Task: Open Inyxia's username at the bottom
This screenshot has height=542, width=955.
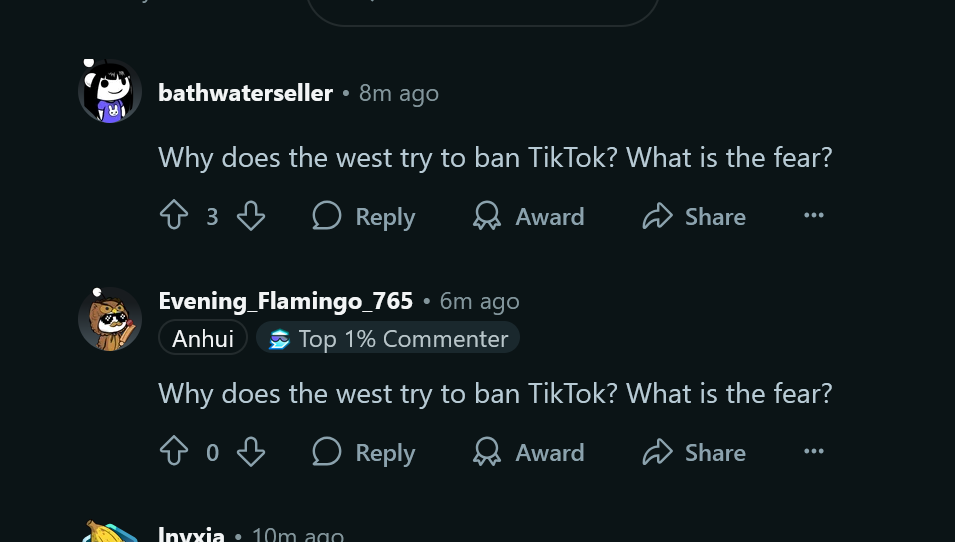Action: [x=191, y=535]
